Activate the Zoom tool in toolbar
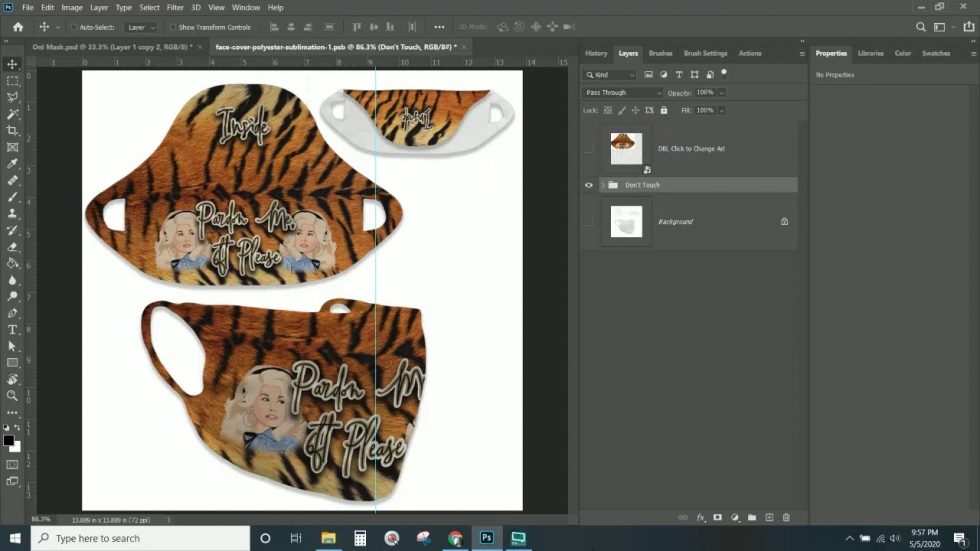 click(x=13, y=396)
